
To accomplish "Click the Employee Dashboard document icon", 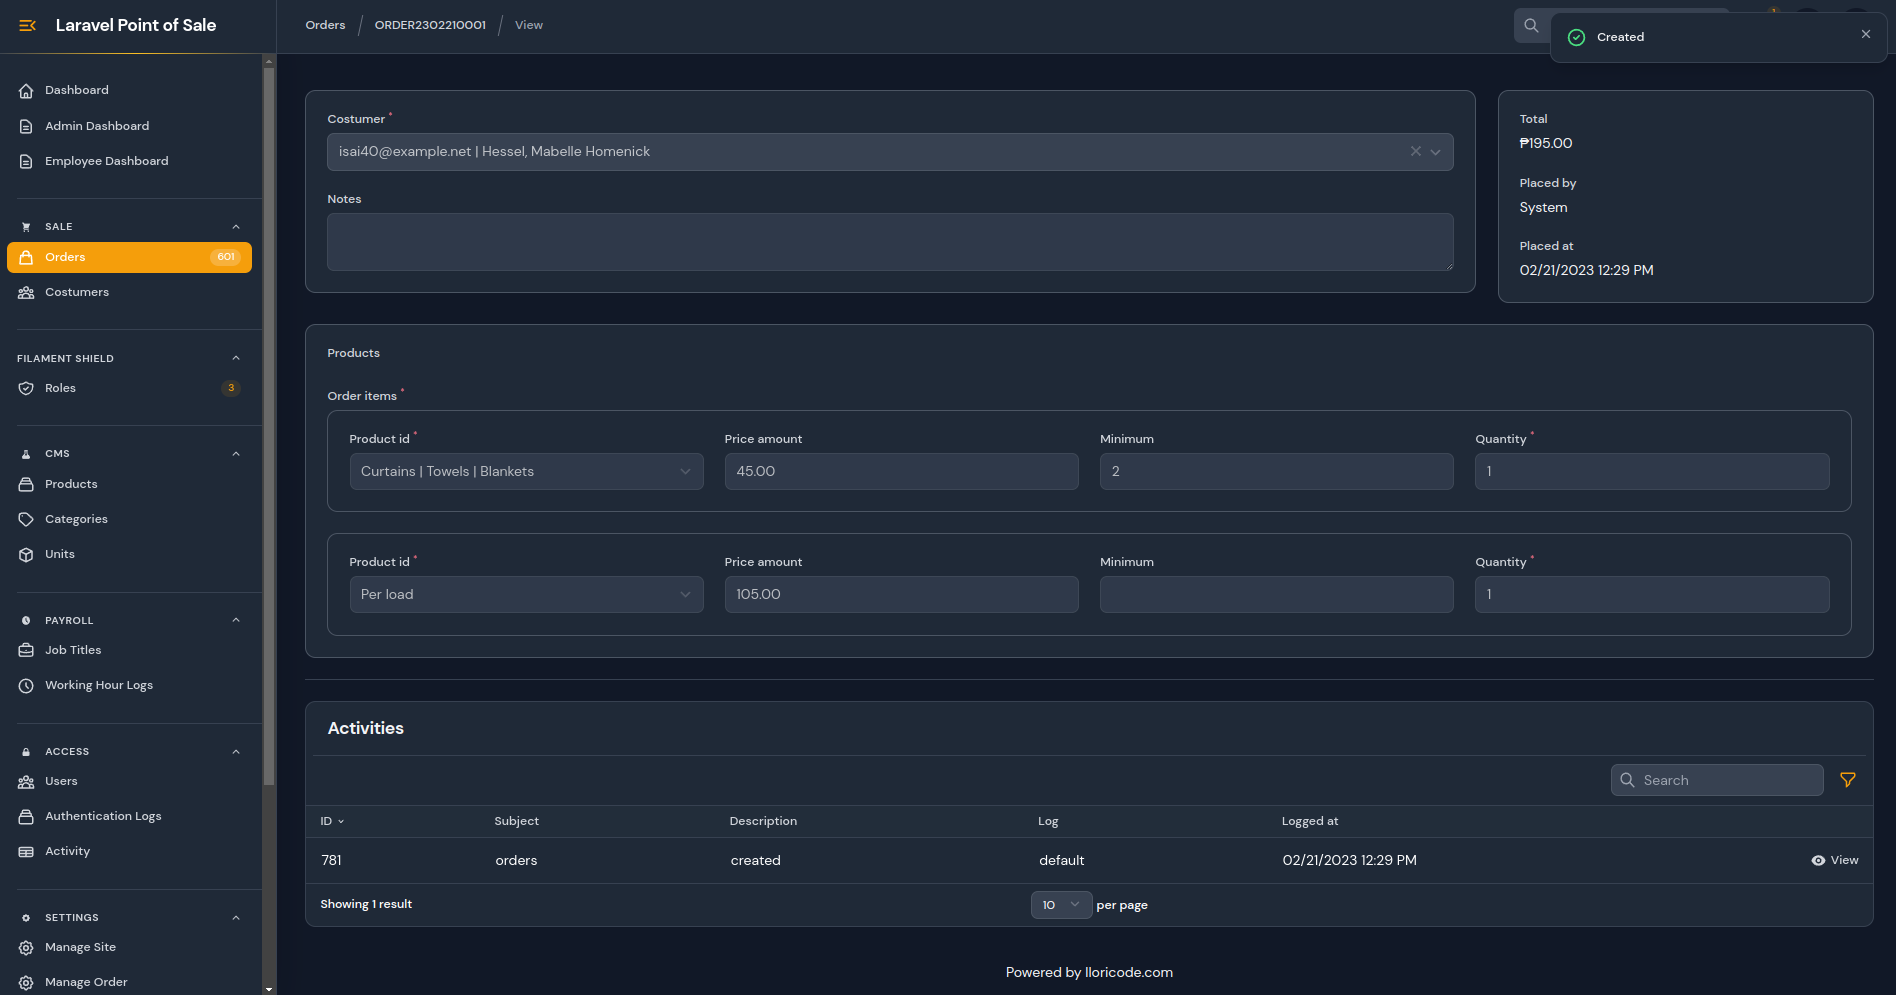I will (26, 161).
